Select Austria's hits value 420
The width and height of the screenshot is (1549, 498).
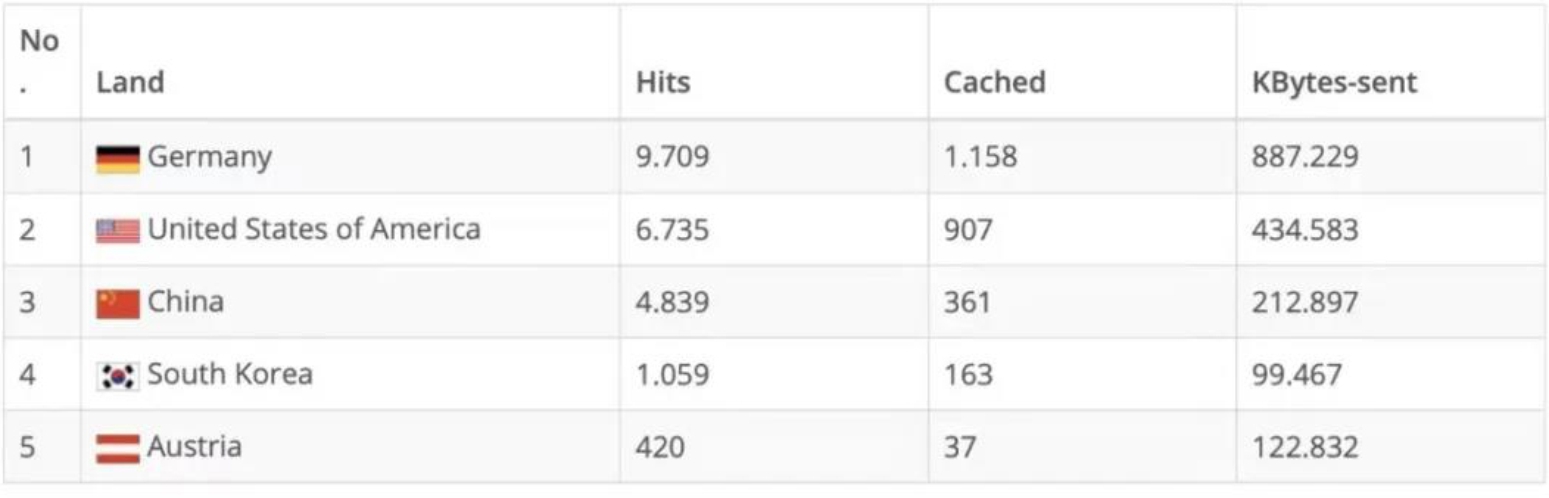tap(660, 447)
